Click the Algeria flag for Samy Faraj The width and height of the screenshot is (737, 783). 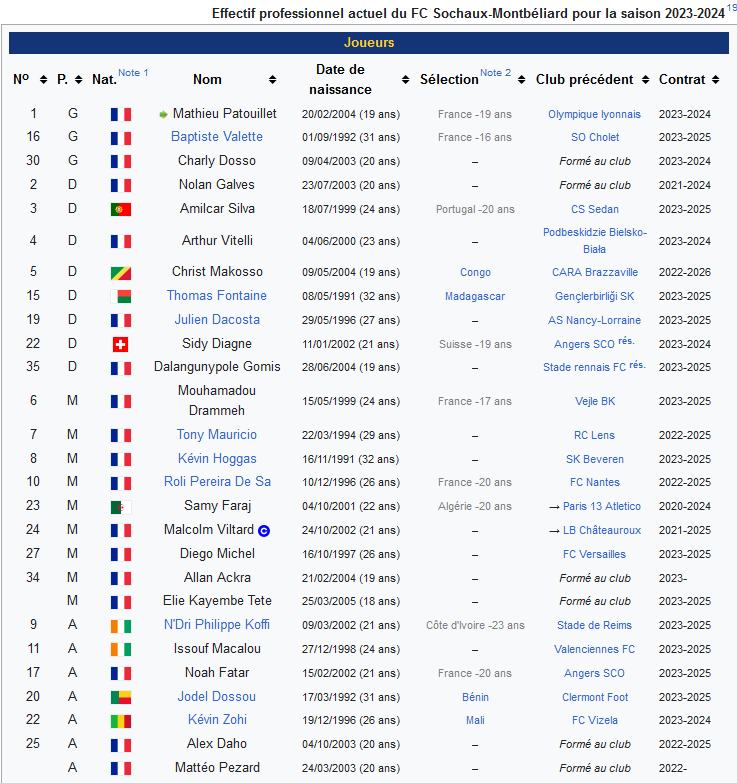pos(121,508)
